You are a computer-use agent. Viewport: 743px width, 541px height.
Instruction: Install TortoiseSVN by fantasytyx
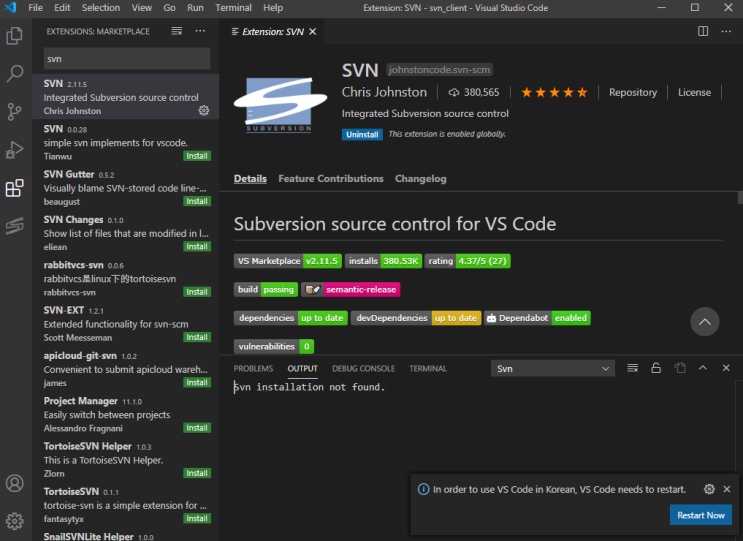click(197, 518)
